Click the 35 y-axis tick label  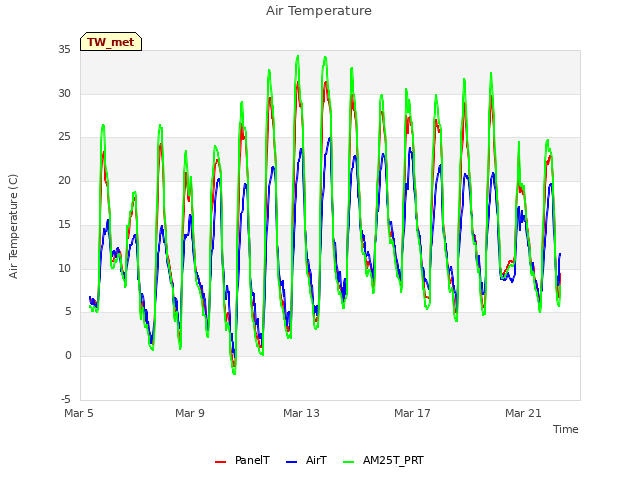(x=64, y=50)
